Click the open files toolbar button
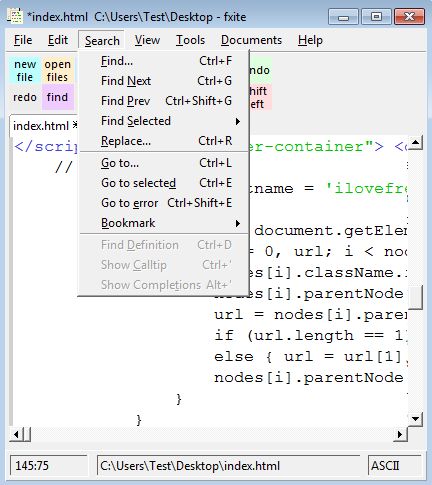Image resolution: width=432 pixels, height=485 pixels. [57, 70]
